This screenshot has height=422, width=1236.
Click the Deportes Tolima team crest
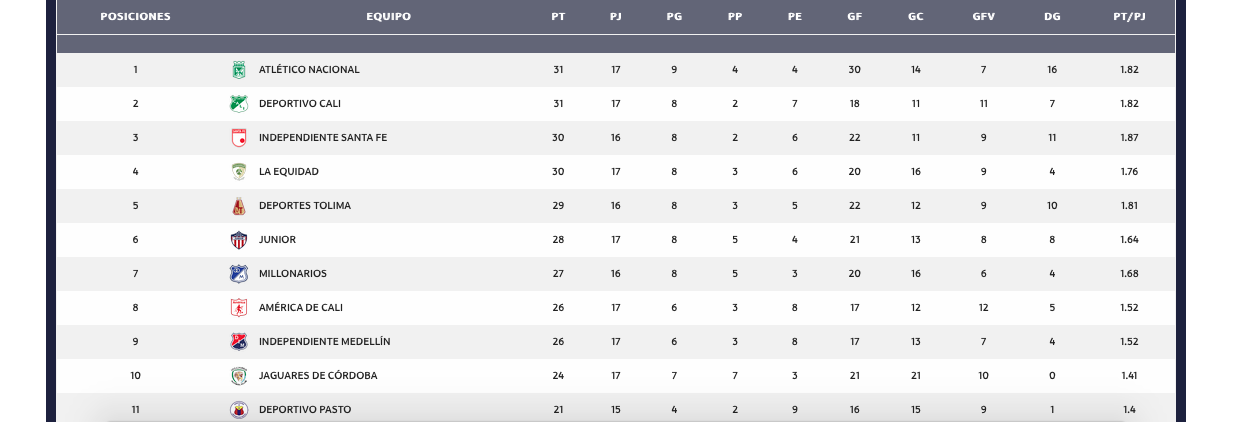click(x=238, y=206)
